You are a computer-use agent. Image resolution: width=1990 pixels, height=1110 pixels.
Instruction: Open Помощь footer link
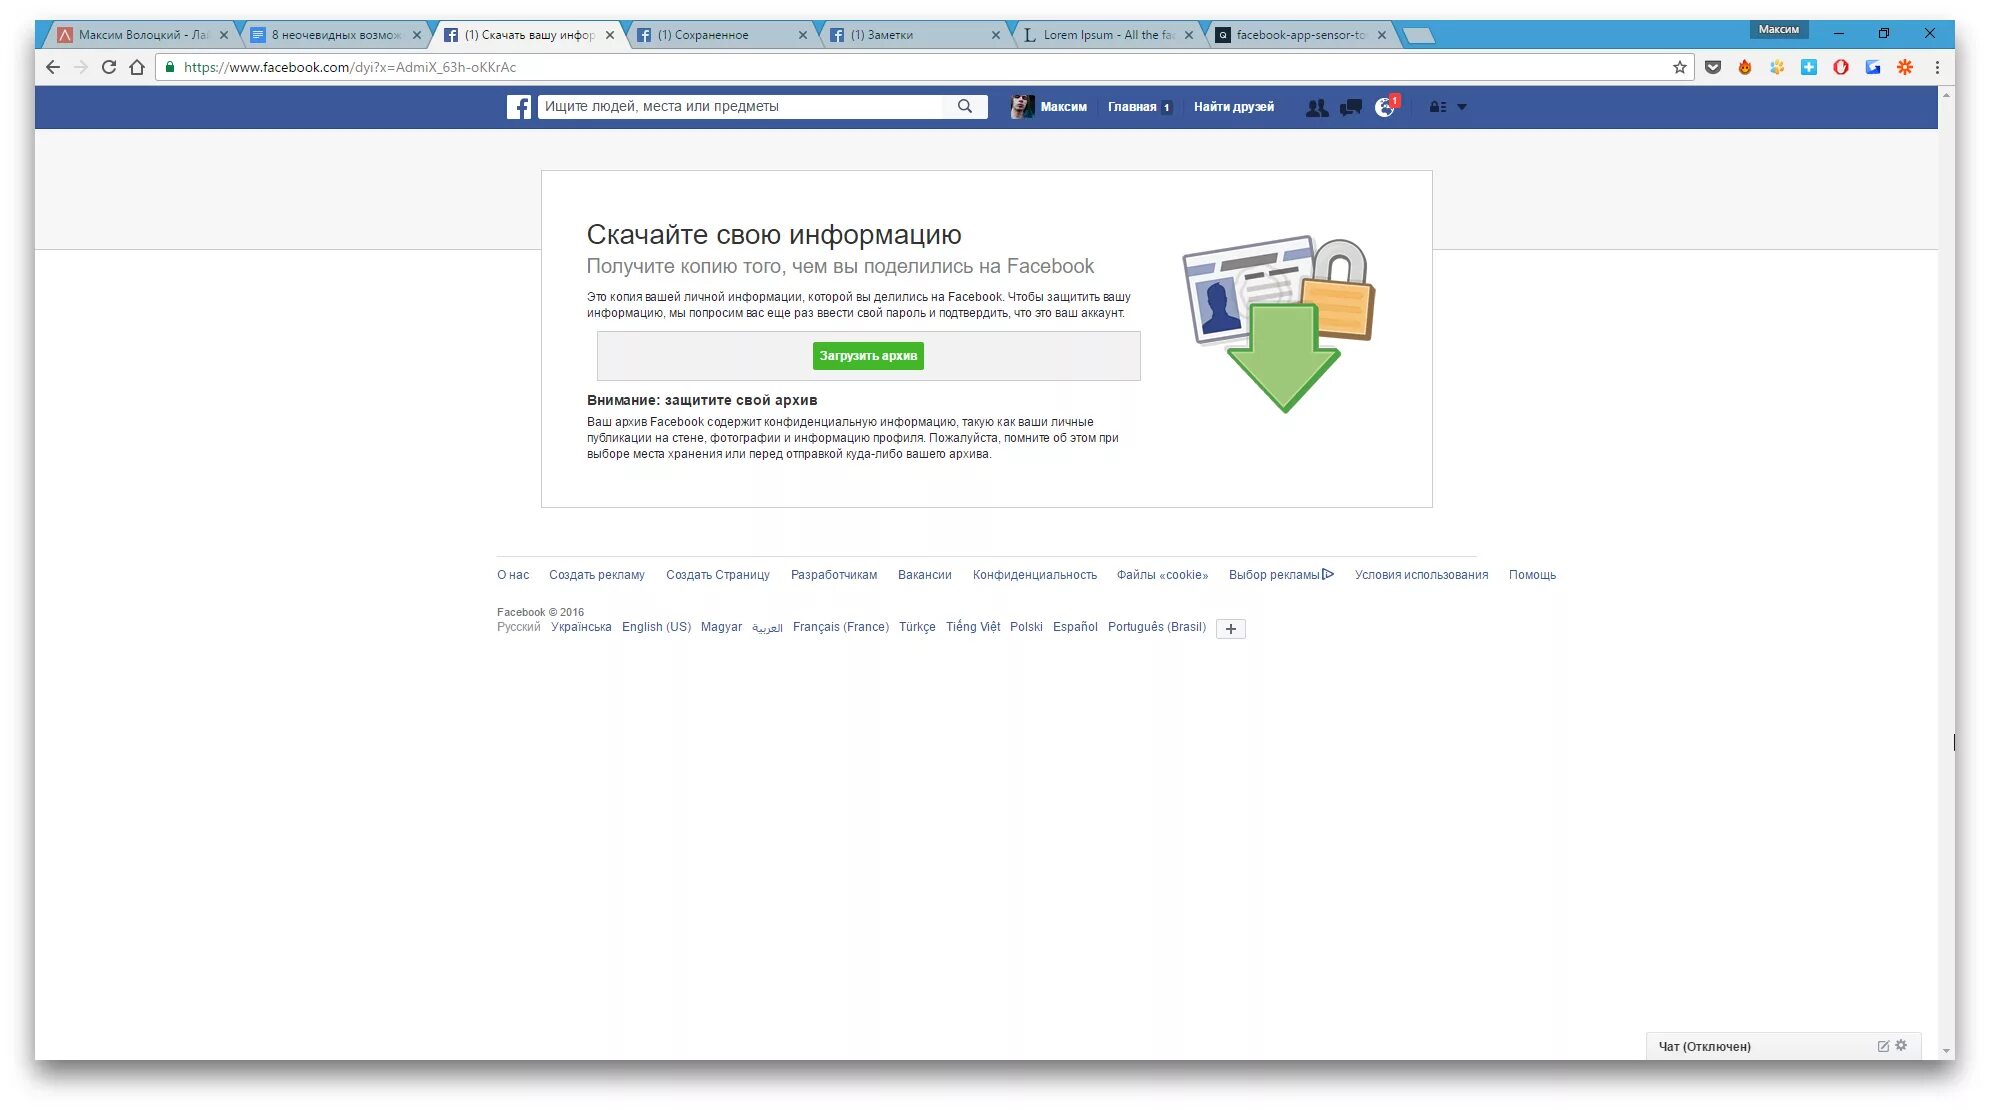pos(1532,575)
